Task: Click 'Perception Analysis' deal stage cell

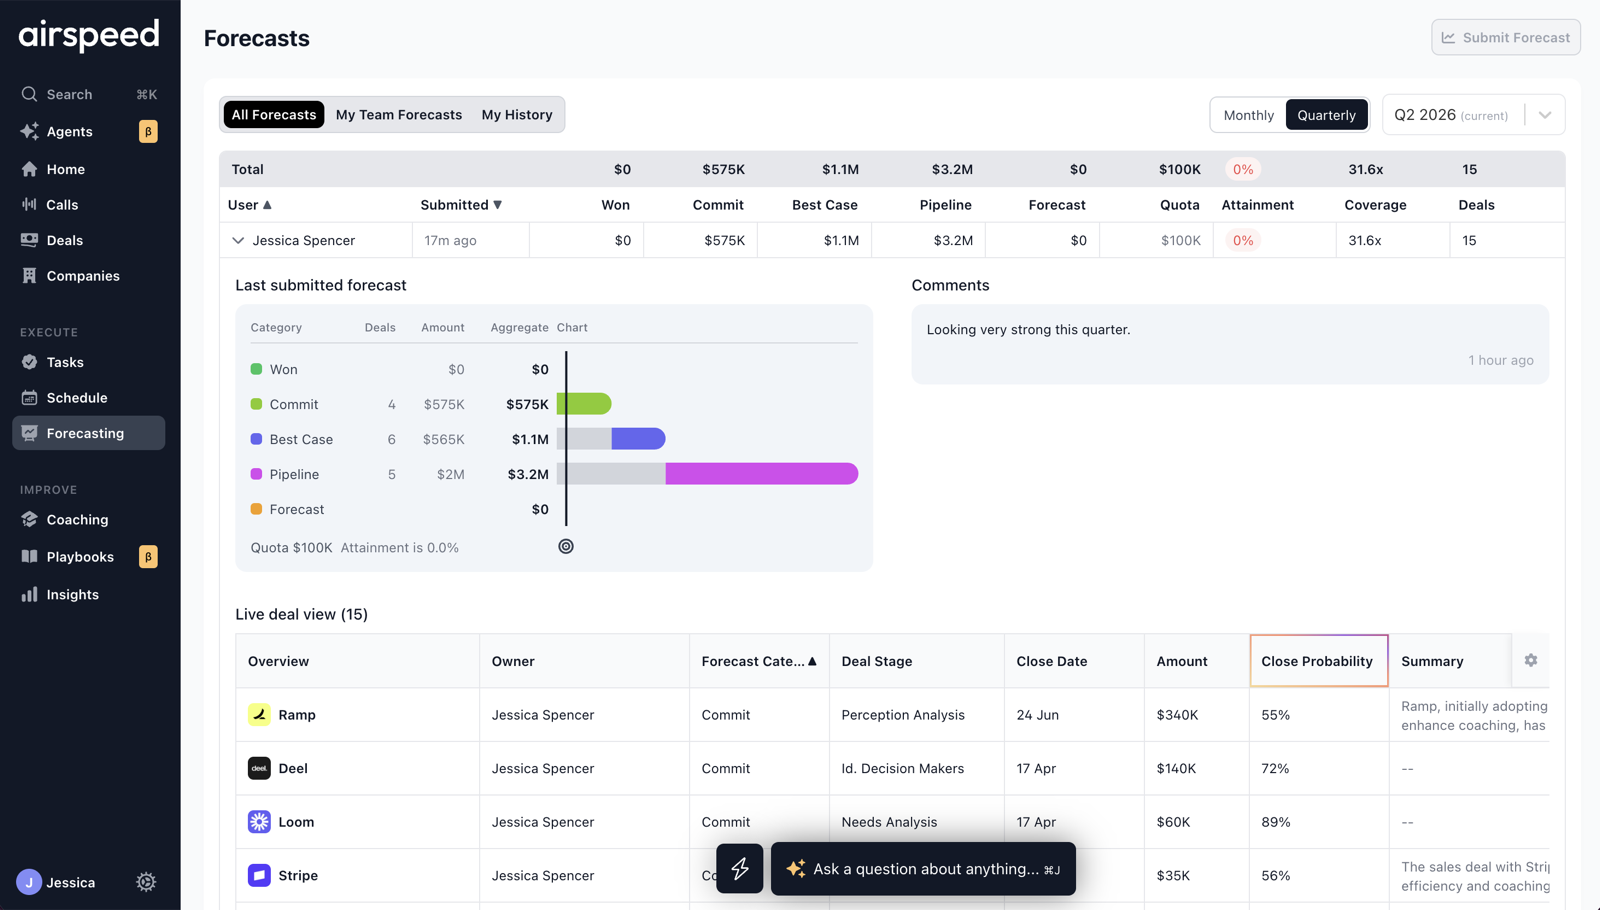Action: click(903, 714)
